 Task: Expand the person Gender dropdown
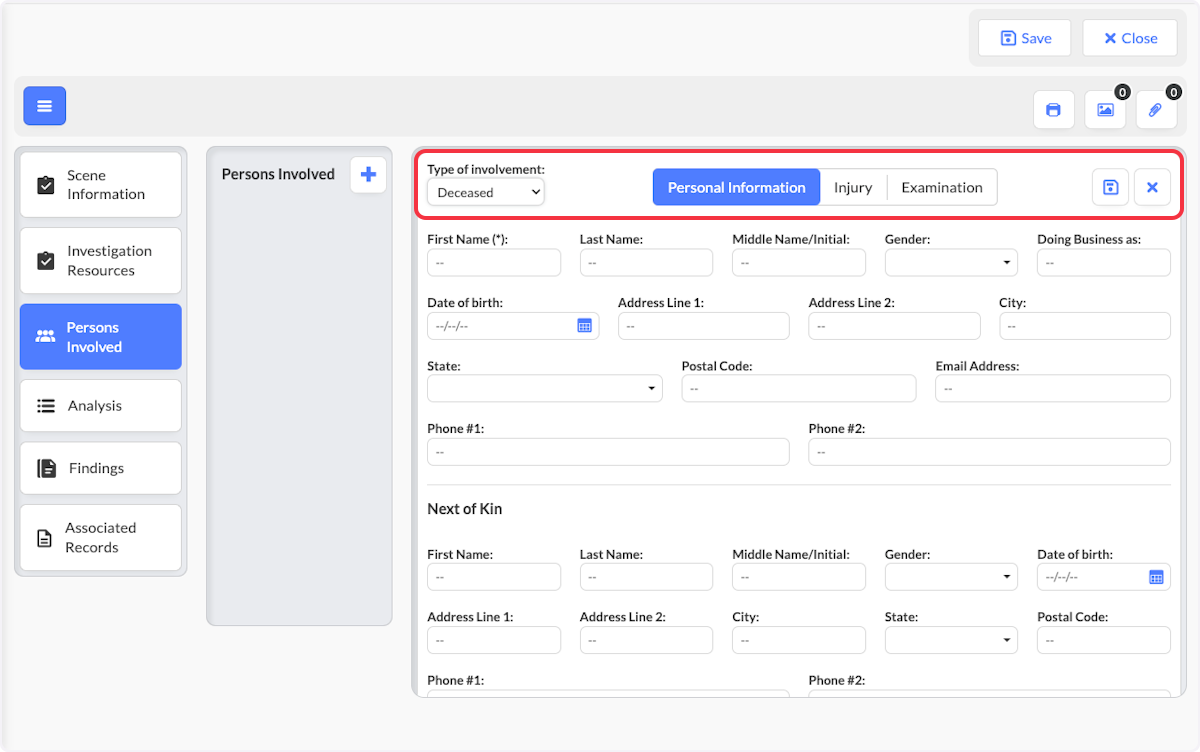[x=951, y=263]
